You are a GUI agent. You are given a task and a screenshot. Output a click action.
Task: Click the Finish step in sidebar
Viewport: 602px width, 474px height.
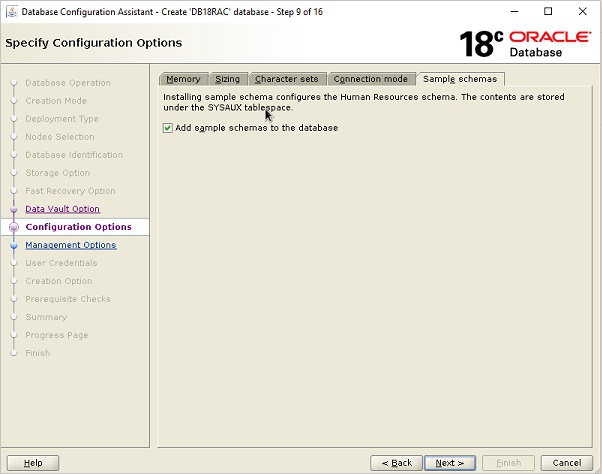[38, 353]
